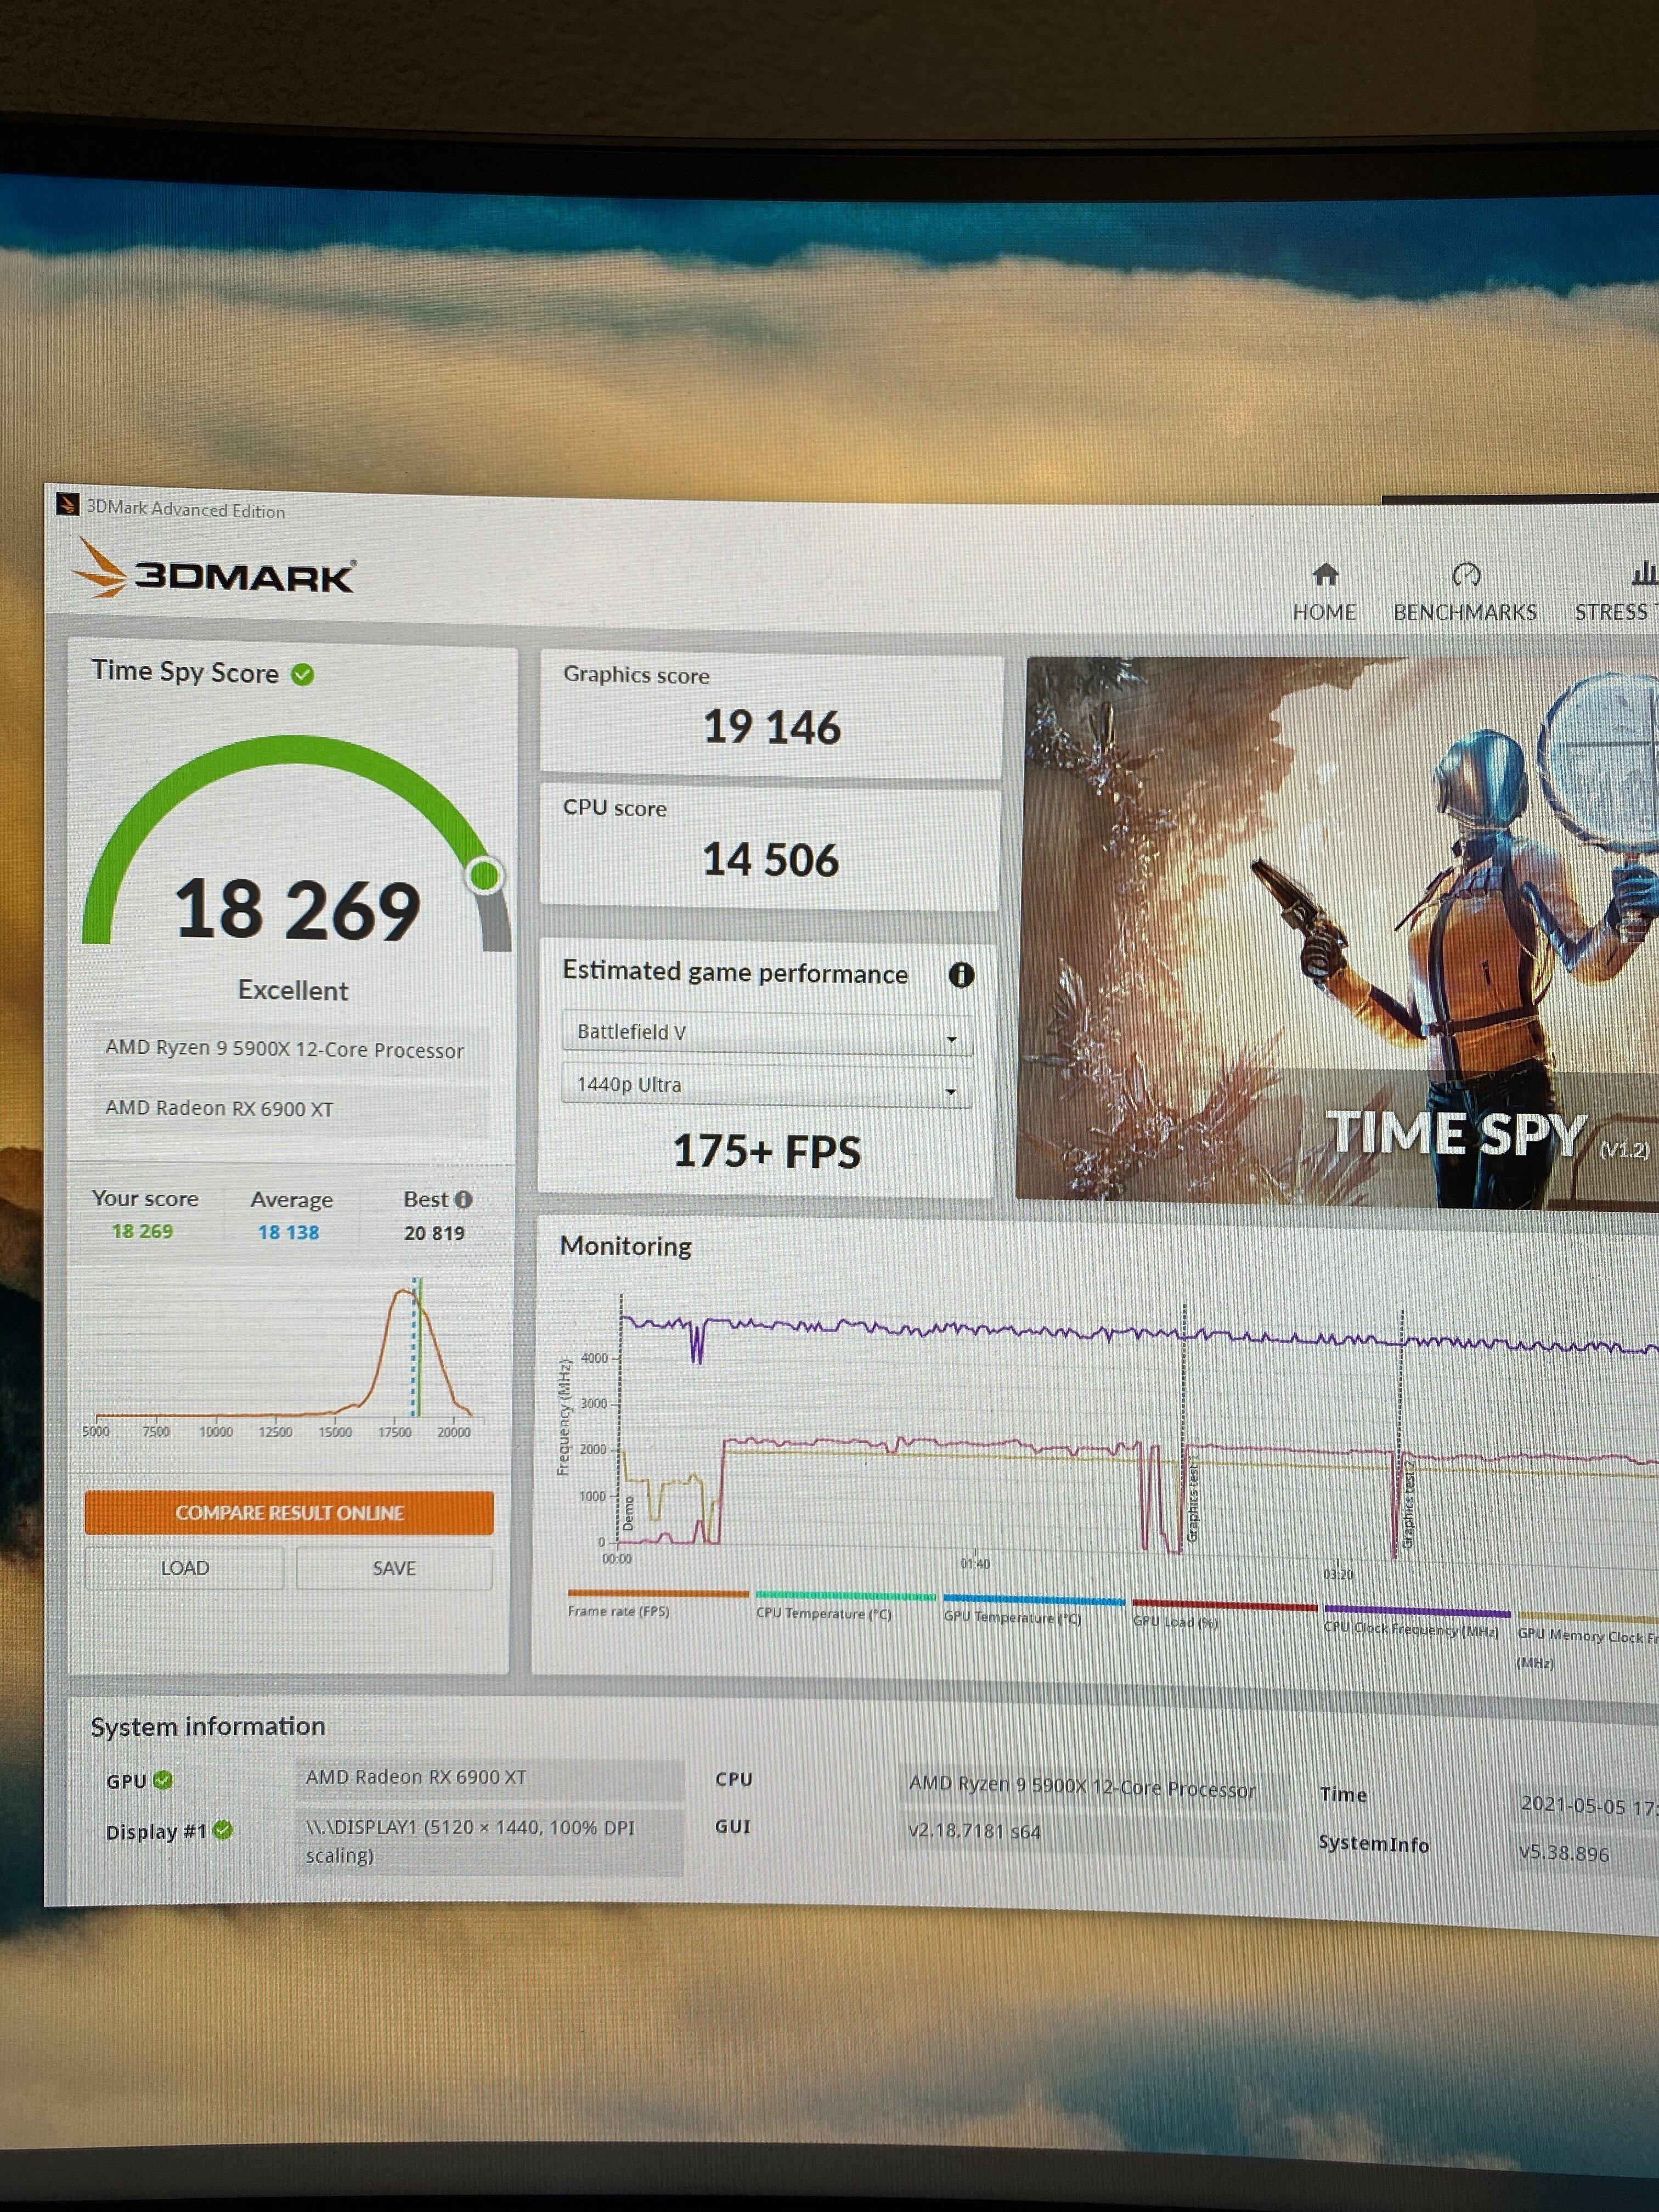The width and height of the screenshot is (1659, 2212).
Task: Open the Battlefield V game dropdown
Action: [767, 1033]
